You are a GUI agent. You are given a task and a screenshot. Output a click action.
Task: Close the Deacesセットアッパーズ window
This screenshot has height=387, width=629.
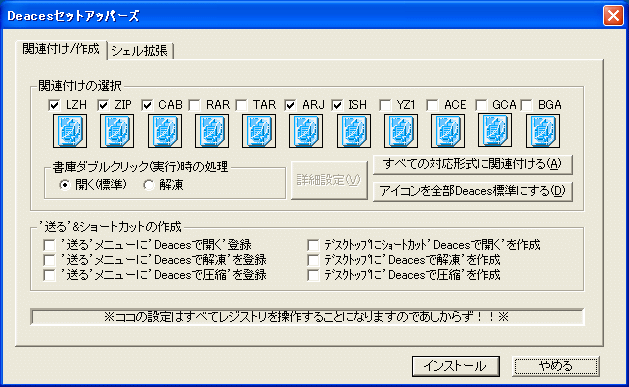pyautogui.click(x=613, y=16)
